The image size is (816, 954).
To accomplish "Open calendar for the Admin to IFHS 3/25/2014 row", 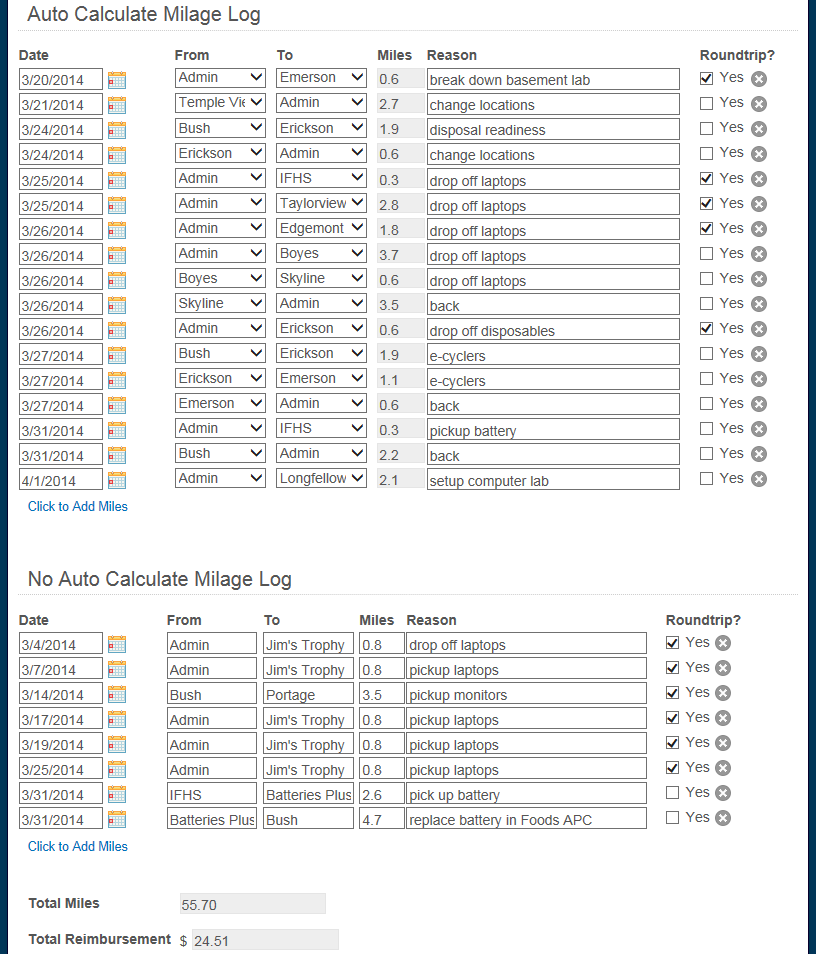I will pos(117,180).
